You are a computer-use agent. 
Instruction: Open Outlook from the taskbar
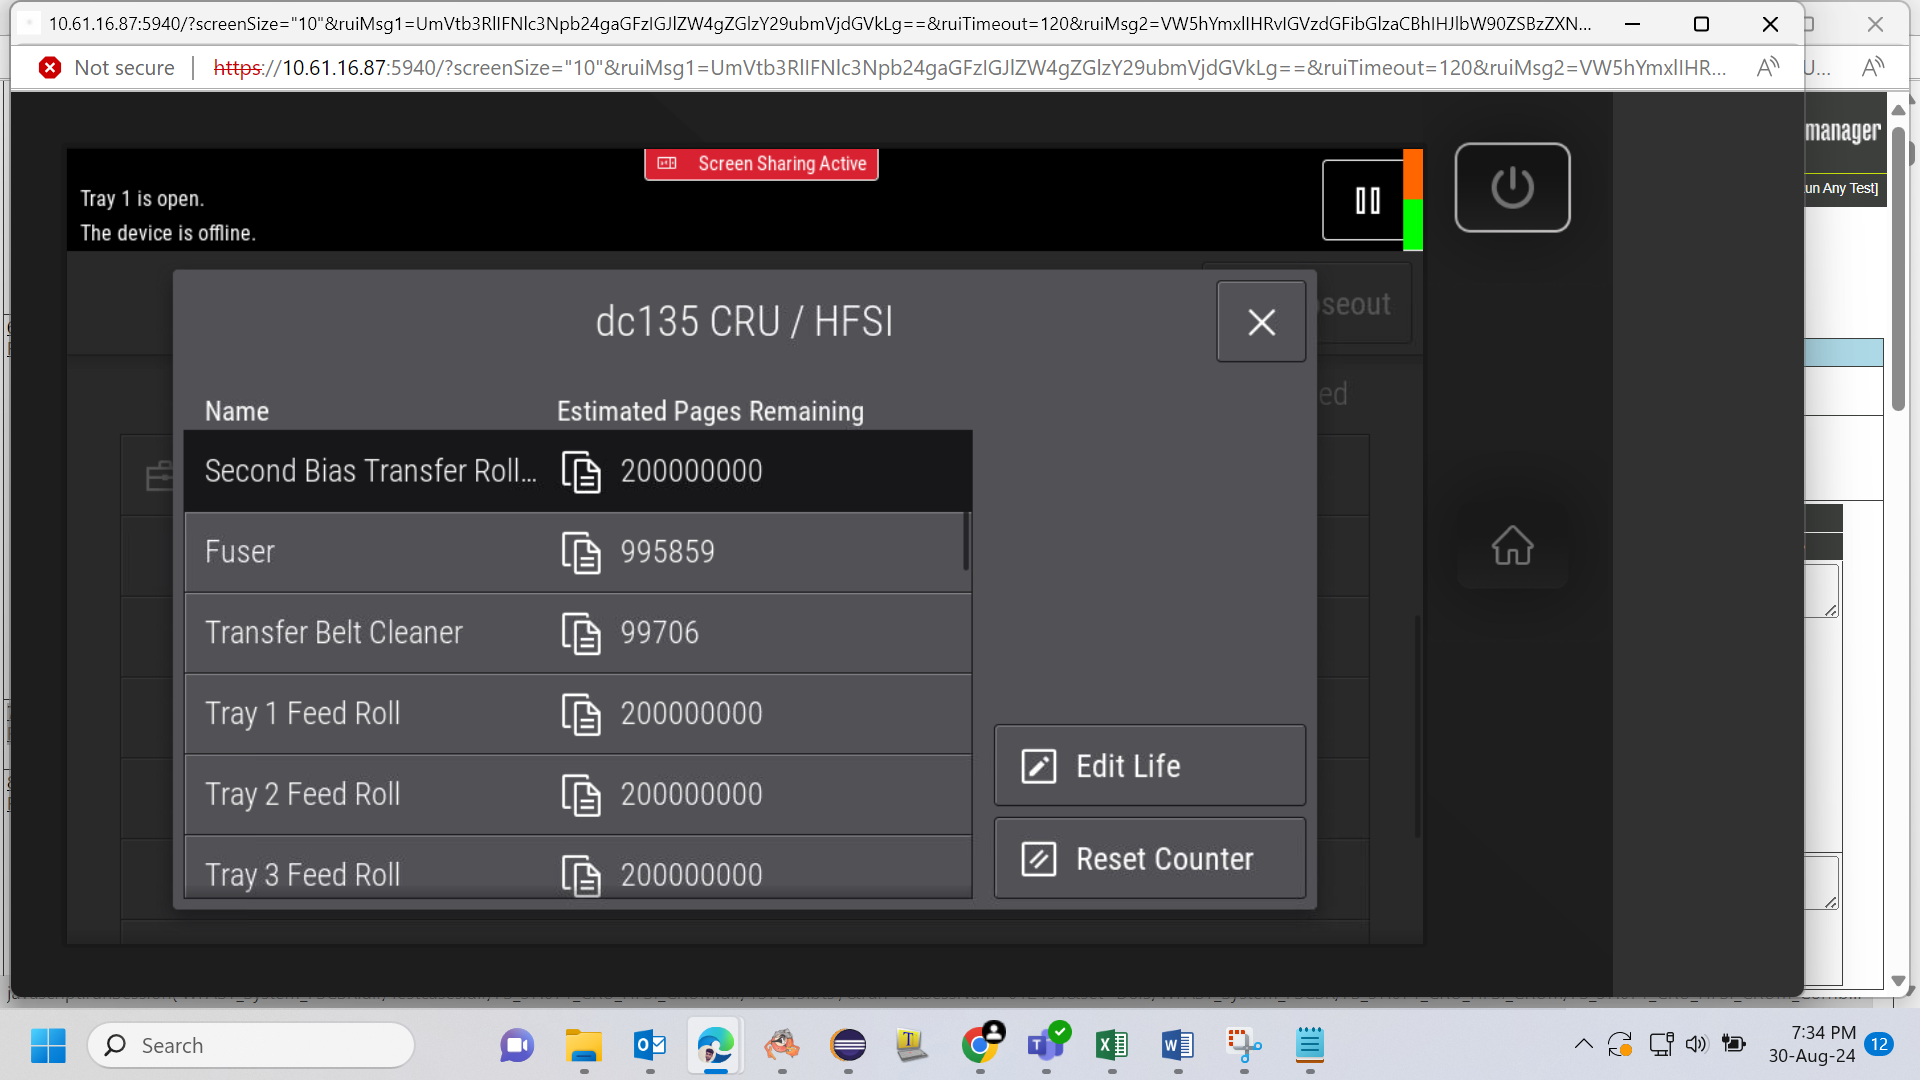click(x=650, y=1045)
